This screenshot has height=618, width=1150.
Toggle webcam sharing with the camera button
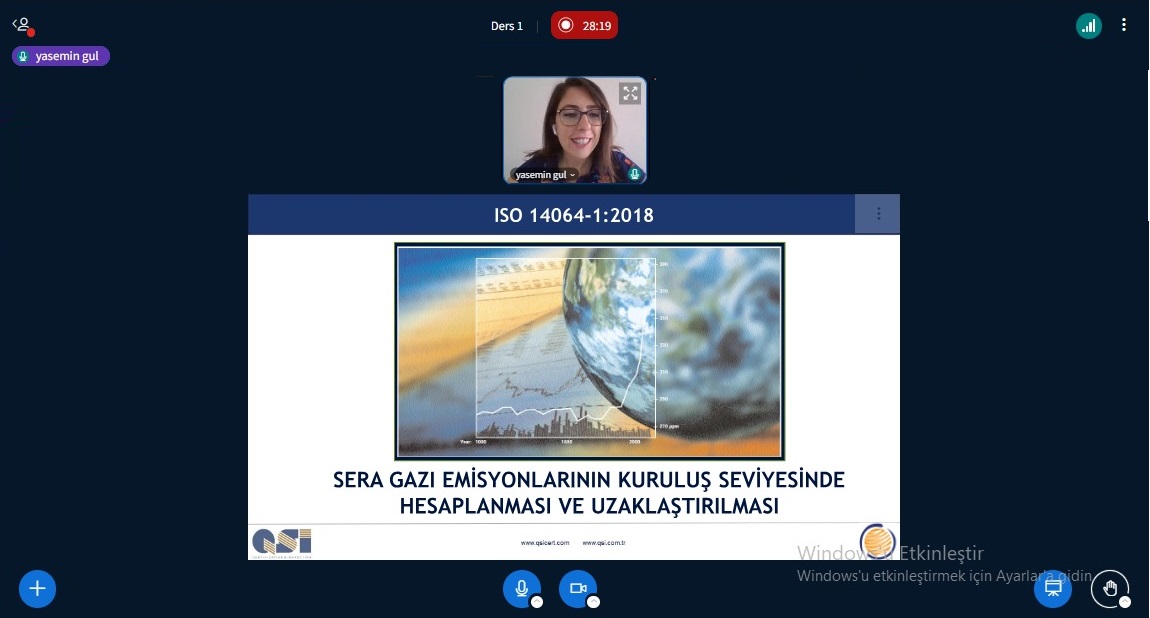point(577,588)
